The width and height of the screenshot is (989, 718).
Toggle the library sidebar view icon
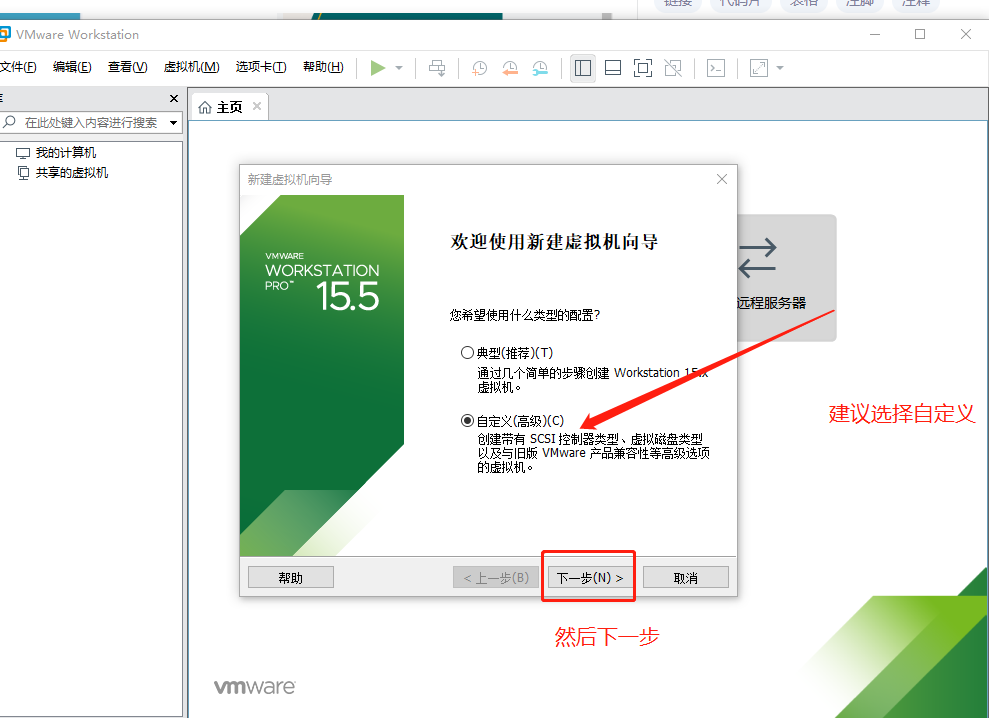coord(583,68)
